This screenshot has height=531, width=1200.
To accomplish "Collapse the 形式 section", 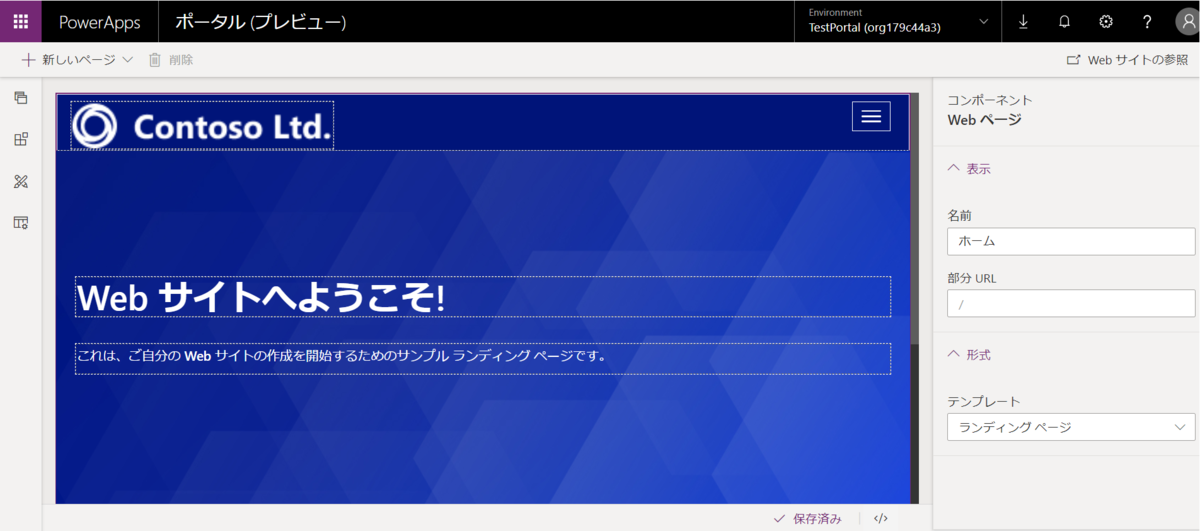I will pyautogui.click(x=969, y=355).
